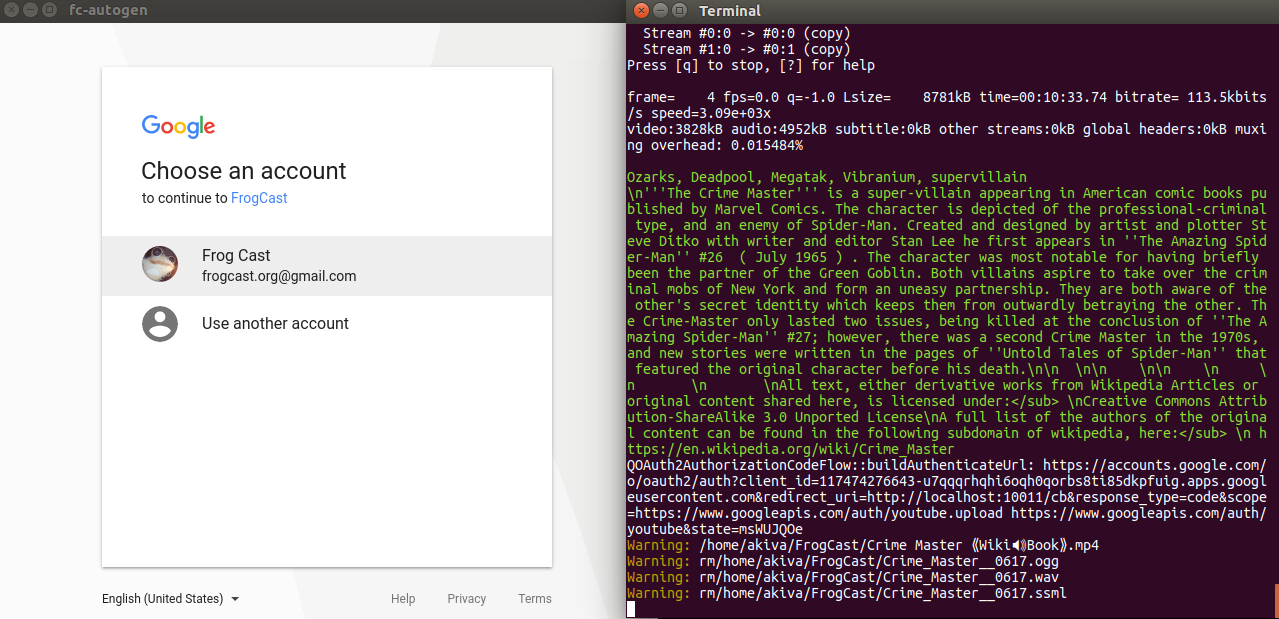Click the Crime Master Wiki Book .mp4 path
The width and height of the screenshot is (1279, 619).
pos(899,545)
